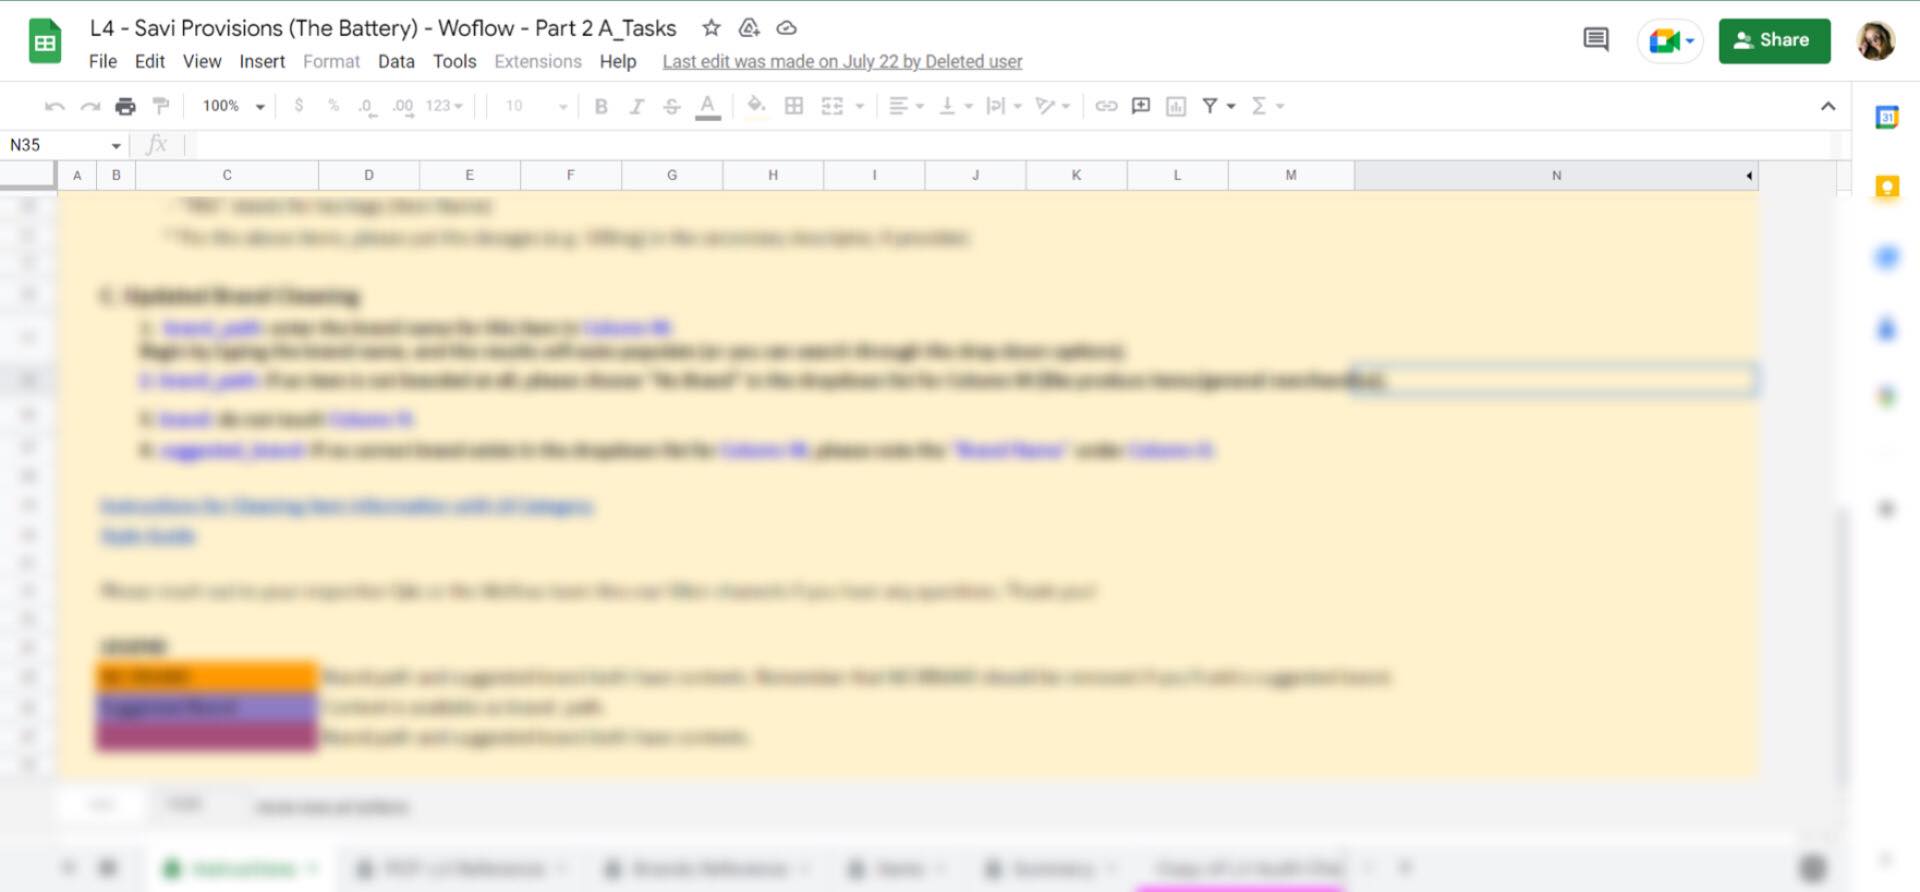The image size is (1920, 892).
Task: Insert a chart
Action: tap(1176, 106)
